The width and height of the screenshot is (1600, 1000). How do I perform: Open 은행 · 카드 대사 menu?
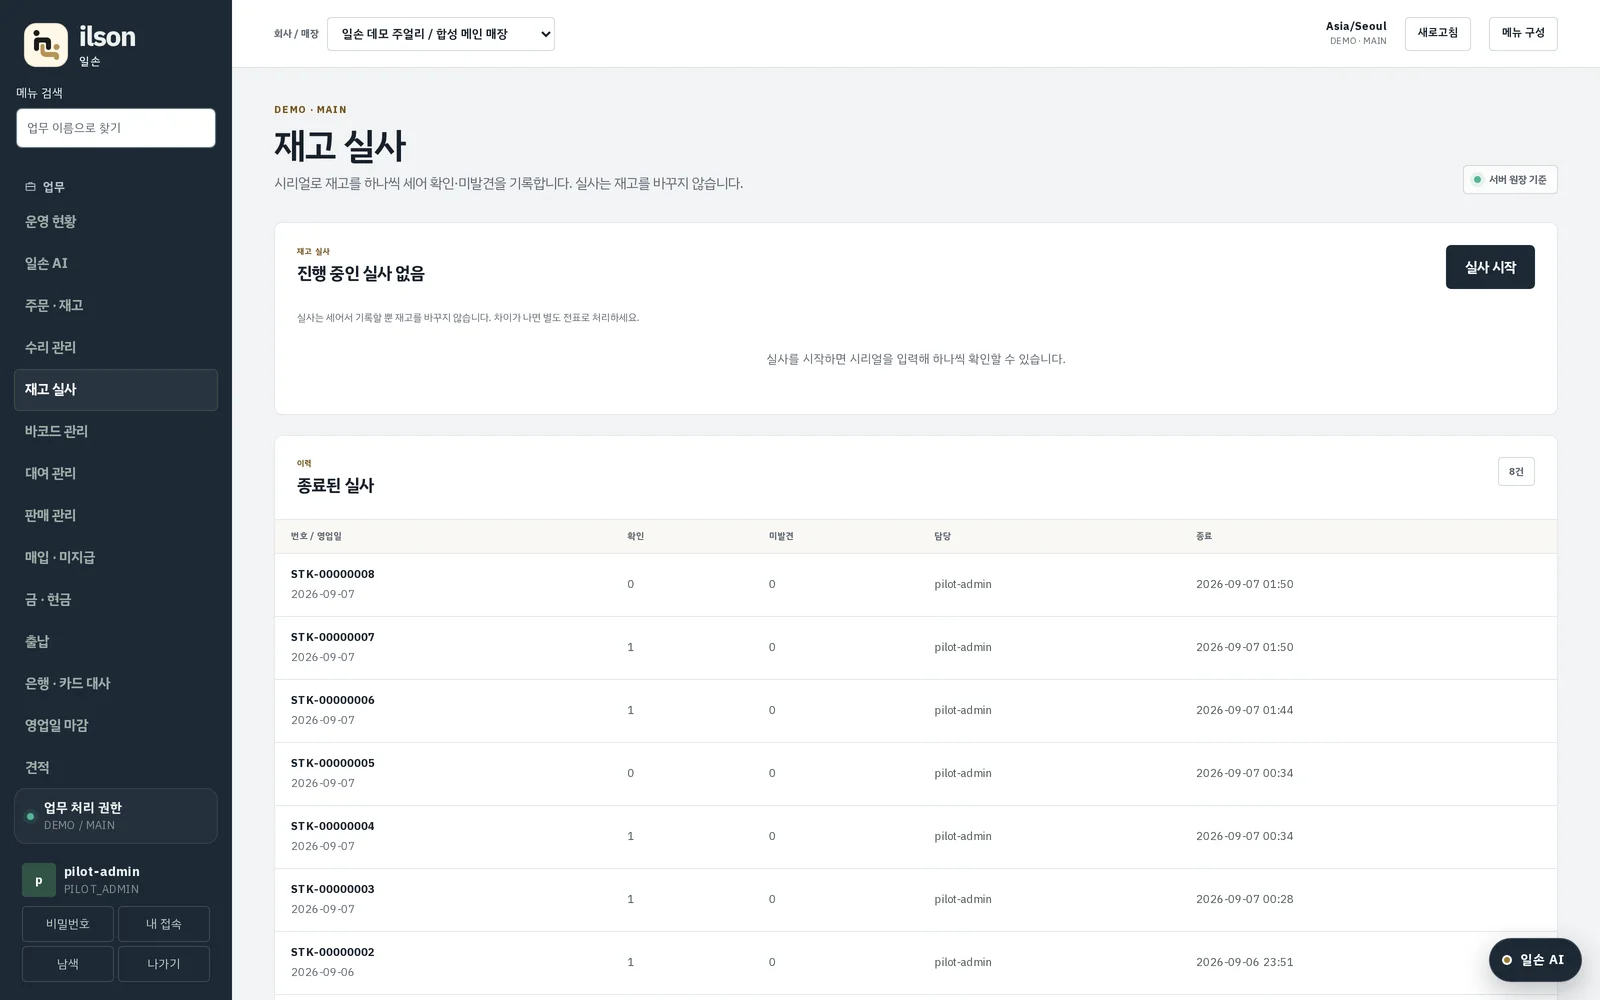[116, 684]
